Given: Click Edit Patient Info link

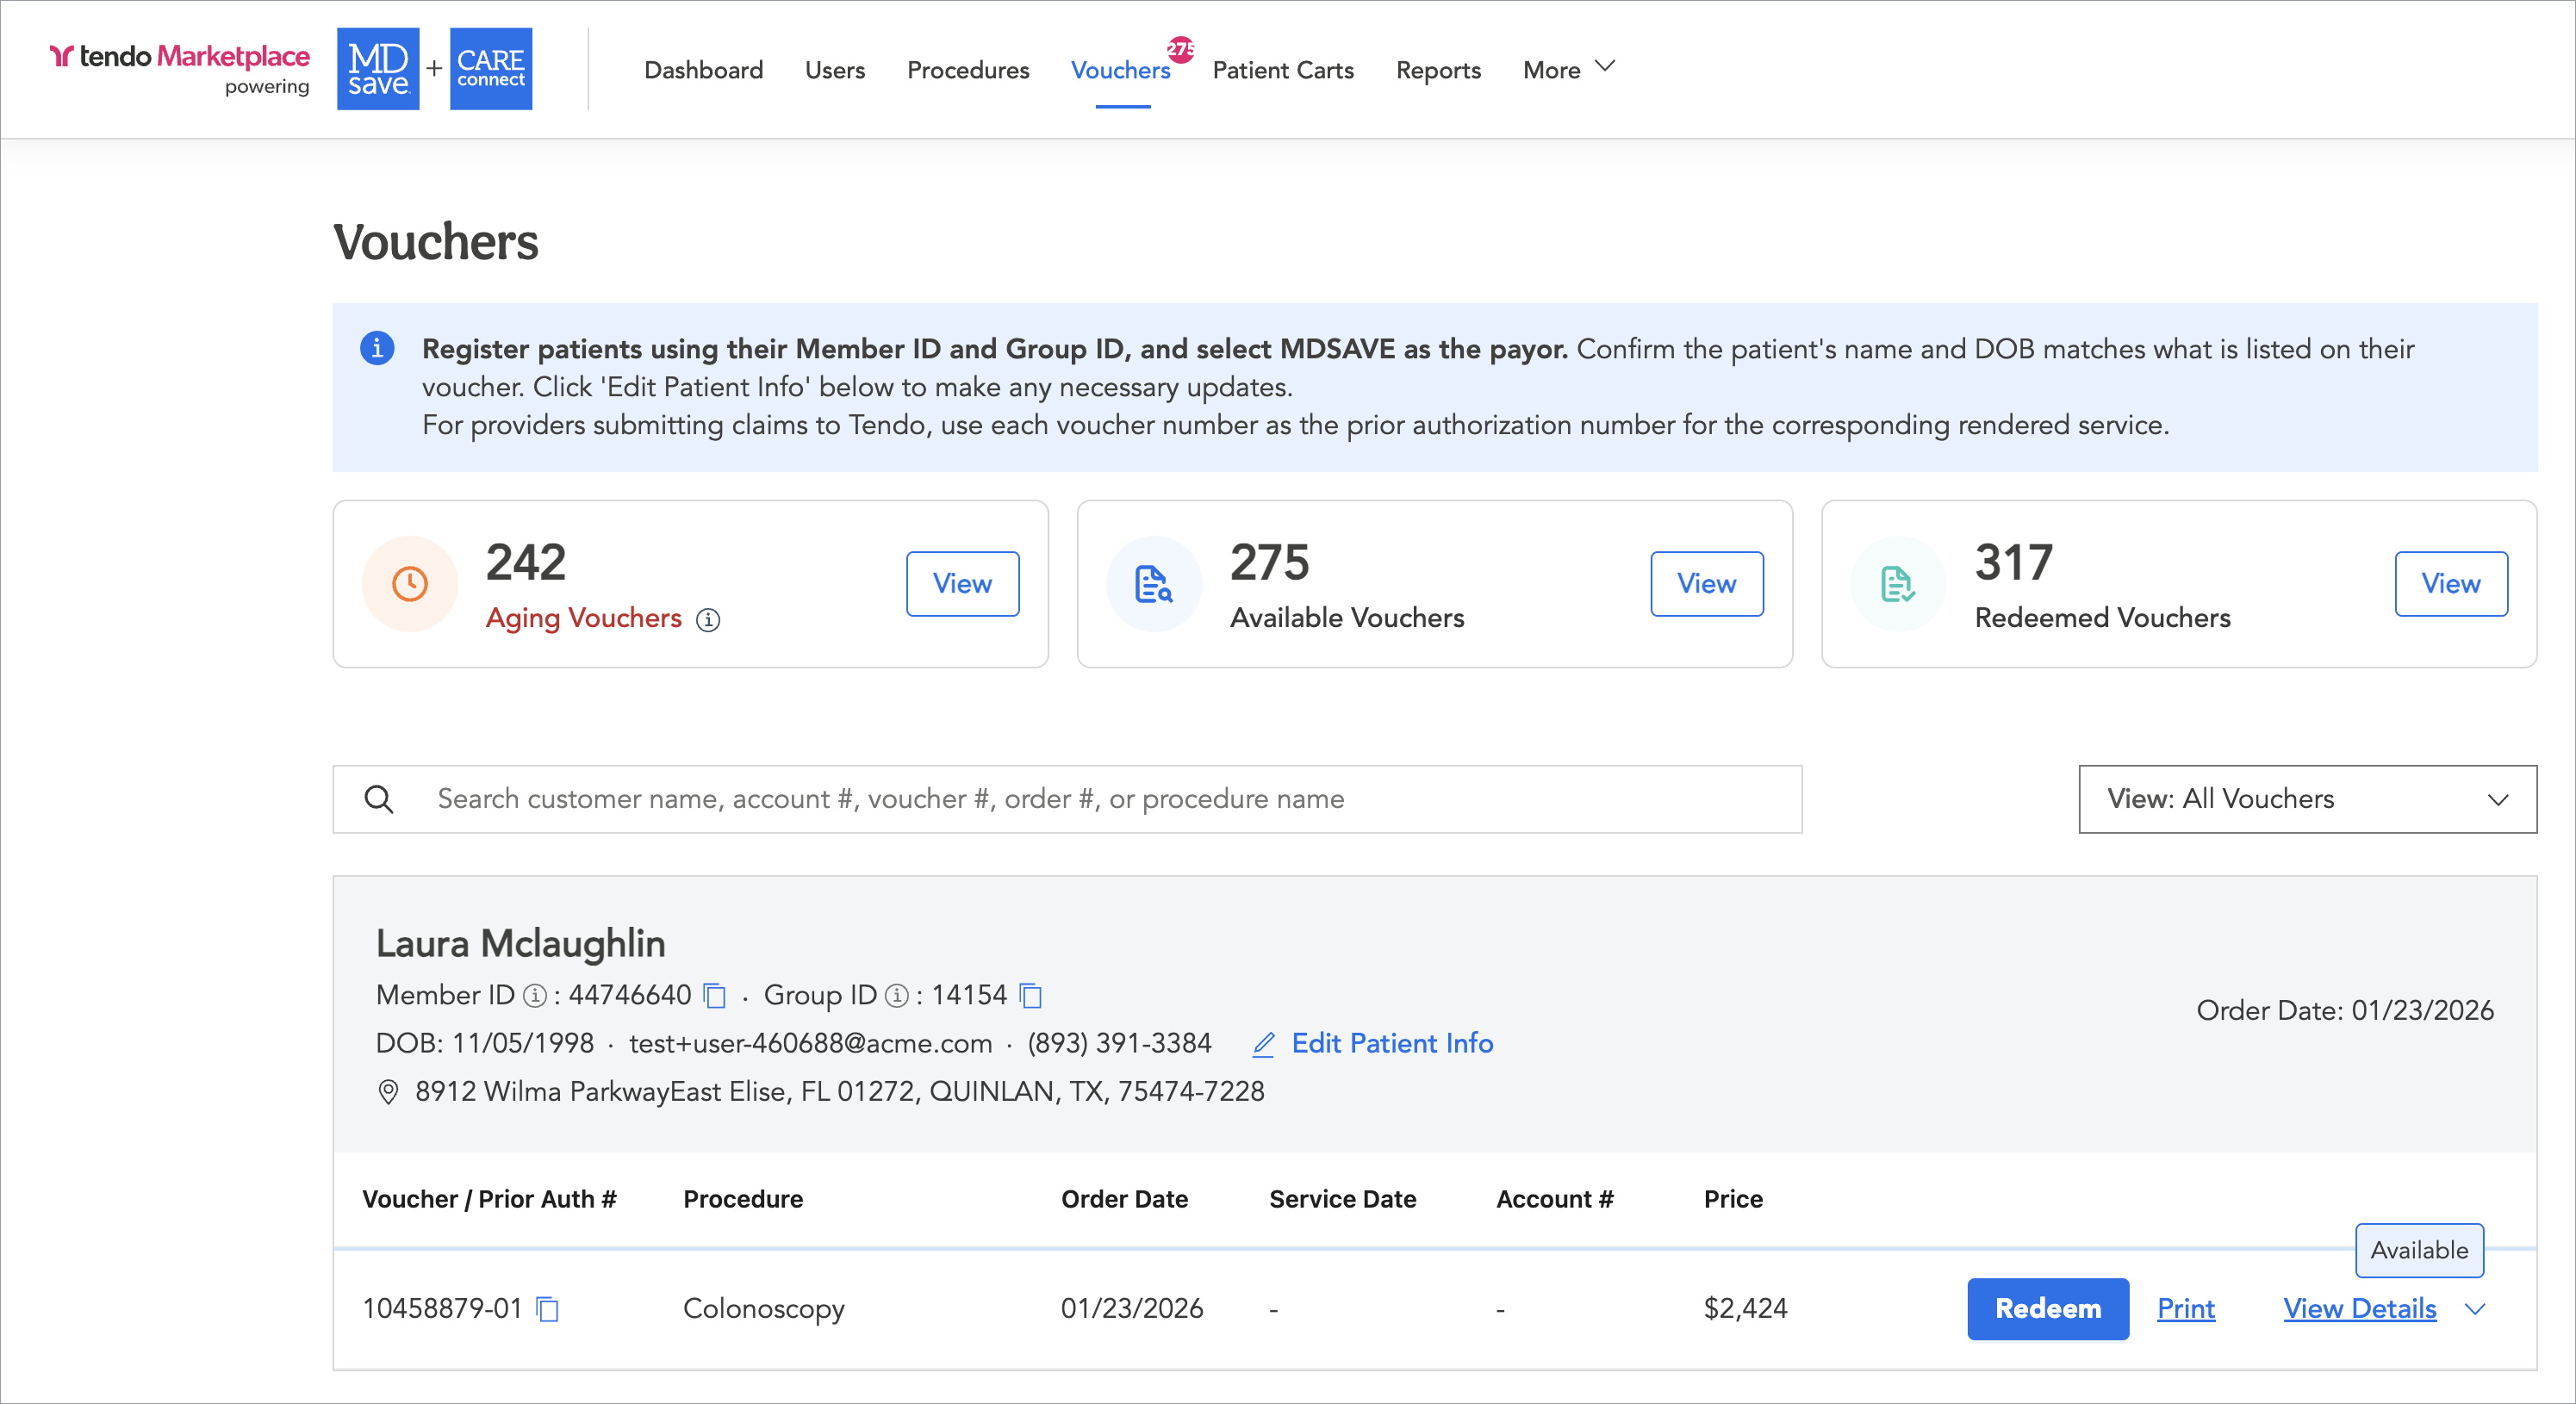Looking at the screenshot, I should tap(1391, 1043).
